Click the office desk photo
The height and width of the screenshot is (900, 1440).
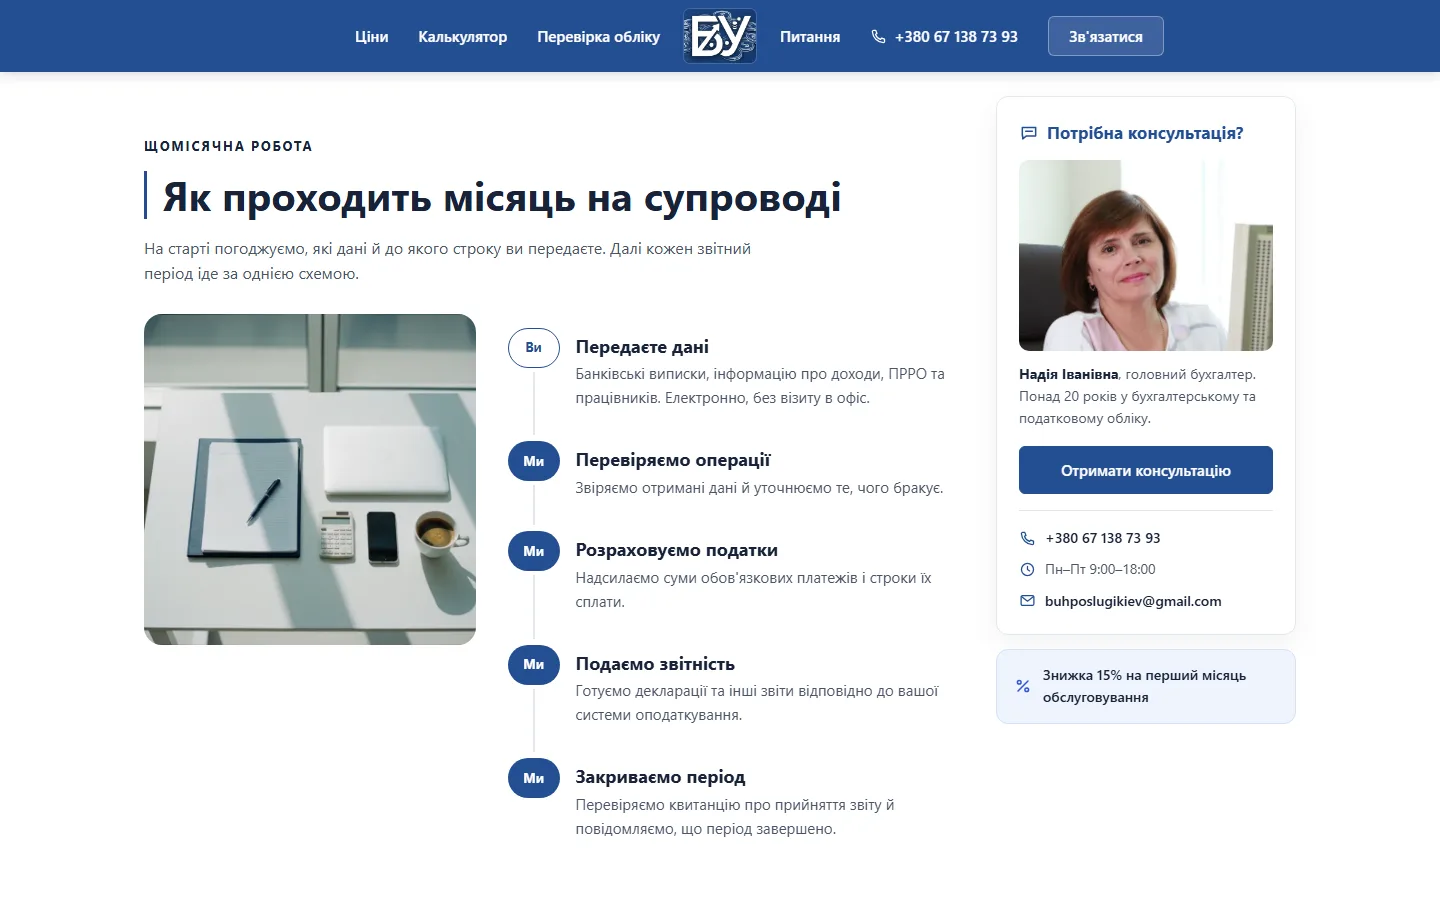tap(310, 479)
